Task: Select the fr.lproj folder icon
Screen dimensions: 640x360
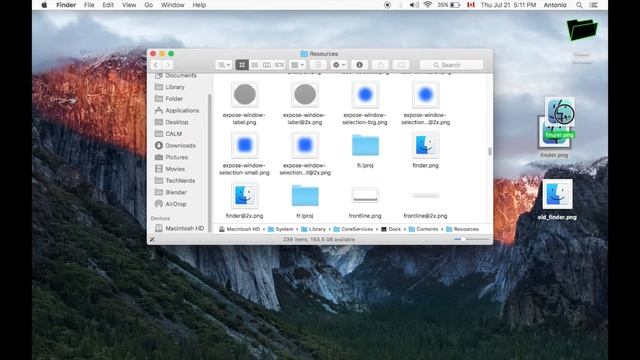Action: (305, 196)
